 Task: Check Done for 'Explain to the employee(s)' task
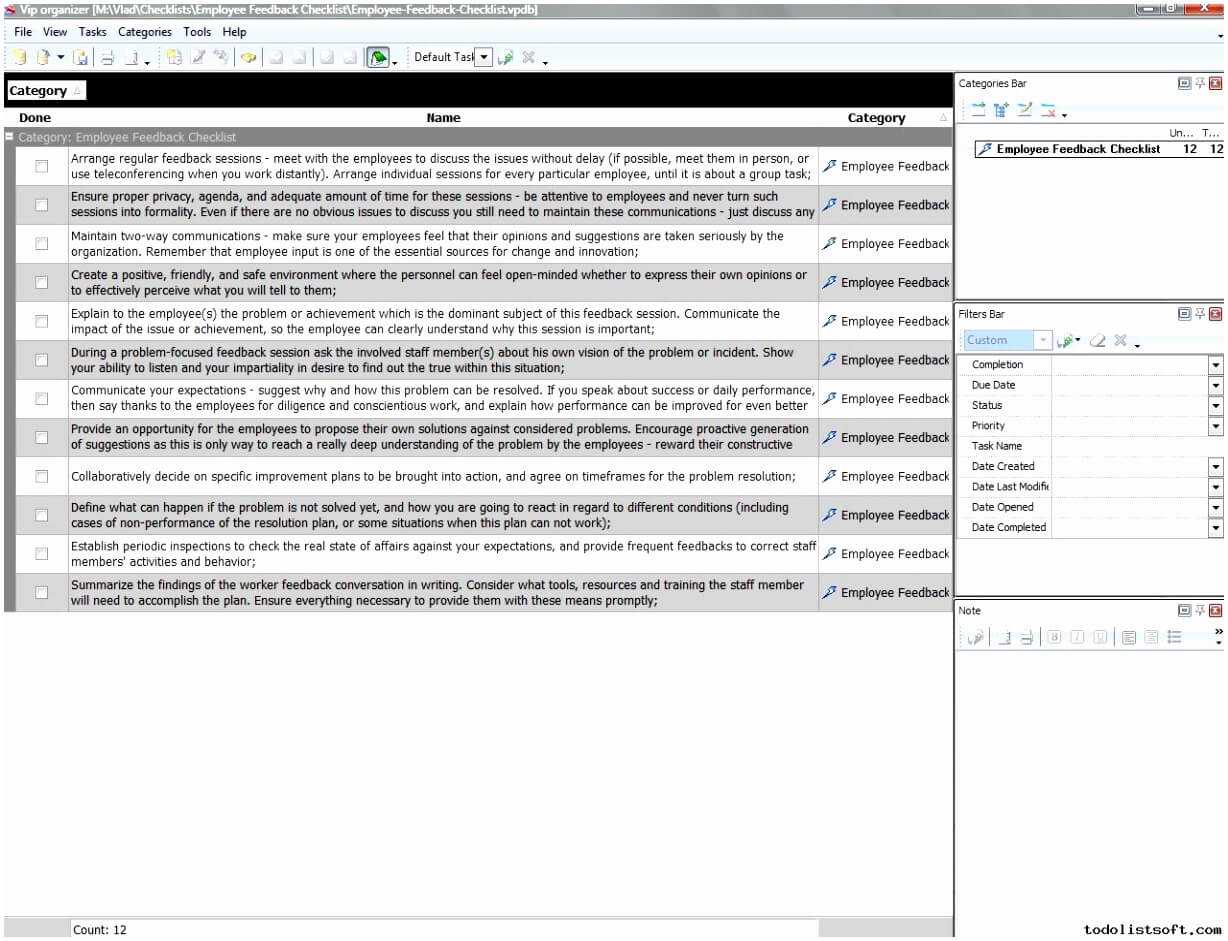(x=41, y=321)
